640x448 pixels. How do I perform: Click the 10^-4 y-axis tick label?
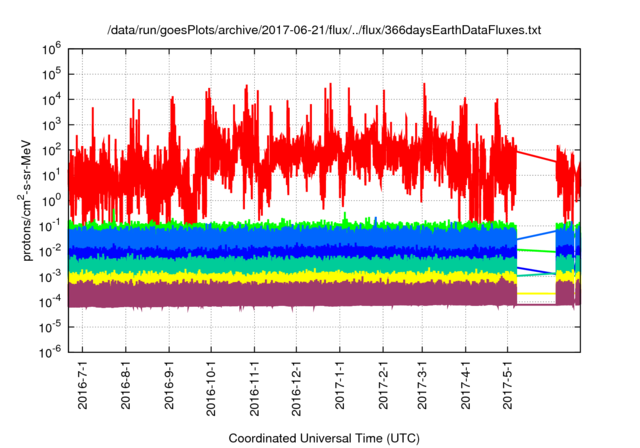(50, 302)
